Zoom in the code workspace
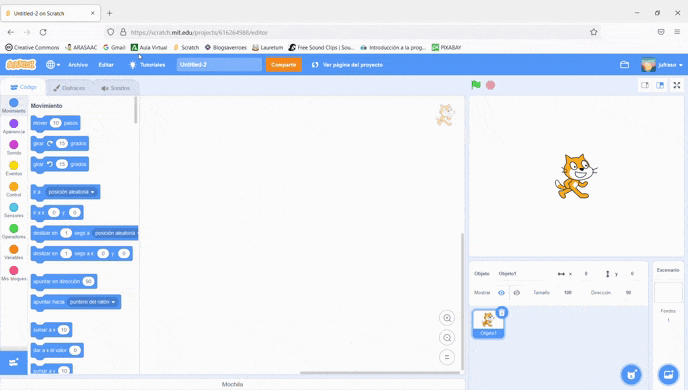This screenshot has height=390, width=688. tap(447, 318)
